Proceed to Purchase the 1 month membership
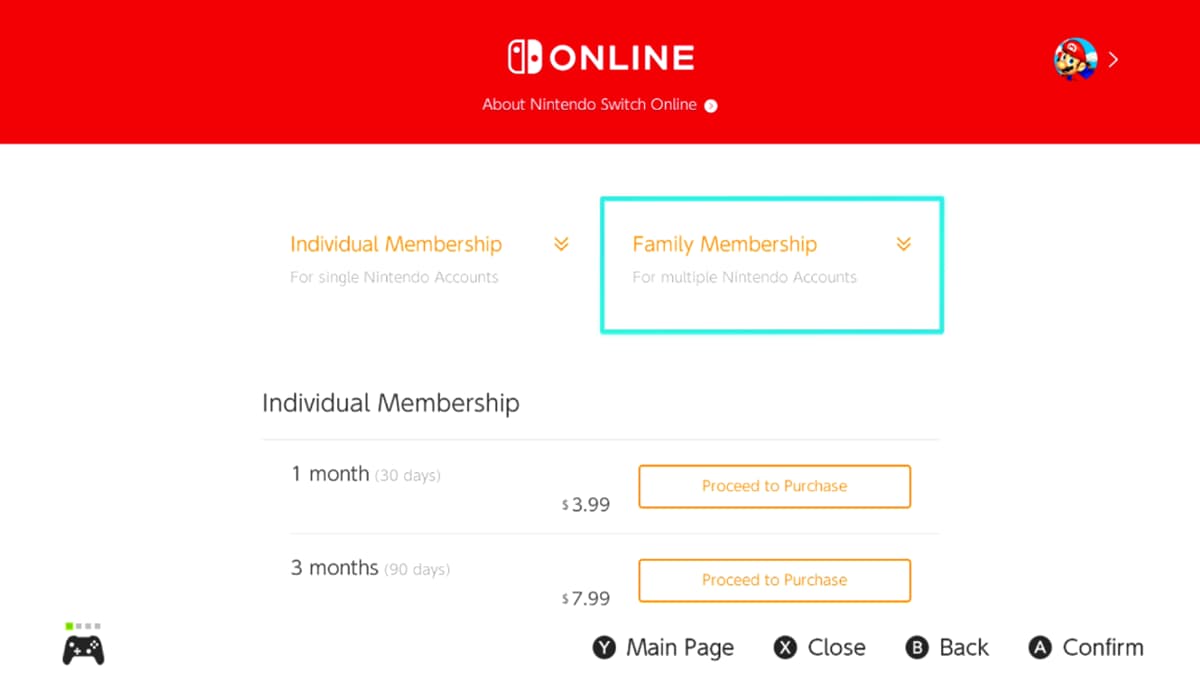This screenshot has height=675, width=1200. [773, 486]
